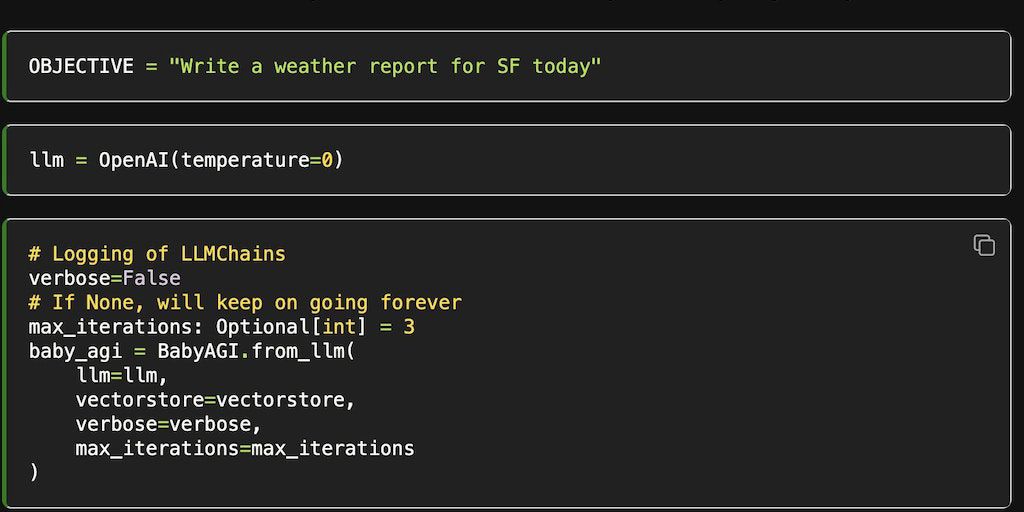Click the OpenAI class name
This screenshot has width=1024, height=512.
133,160
